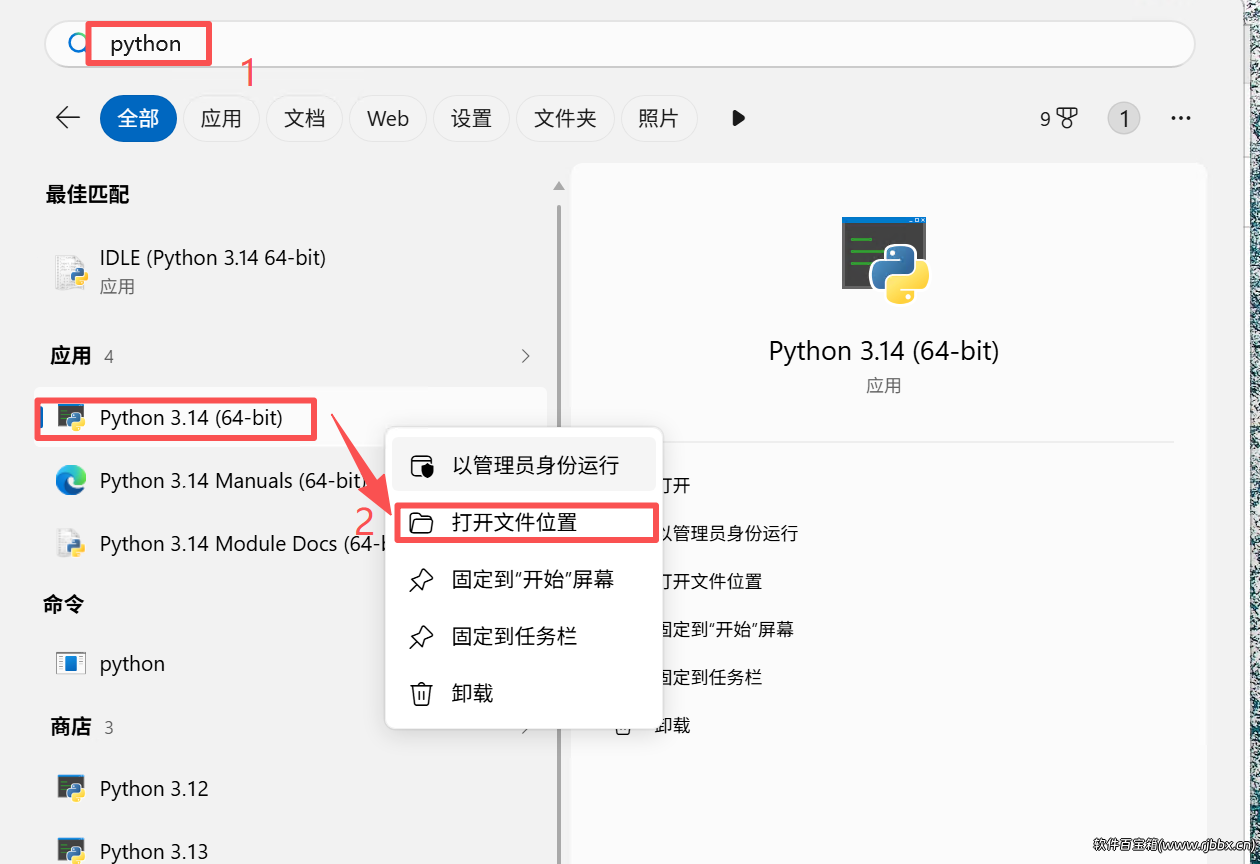Show more filters with play arrow
The height and width of the screenshot is (864, 1260).
tap(738, 119)
